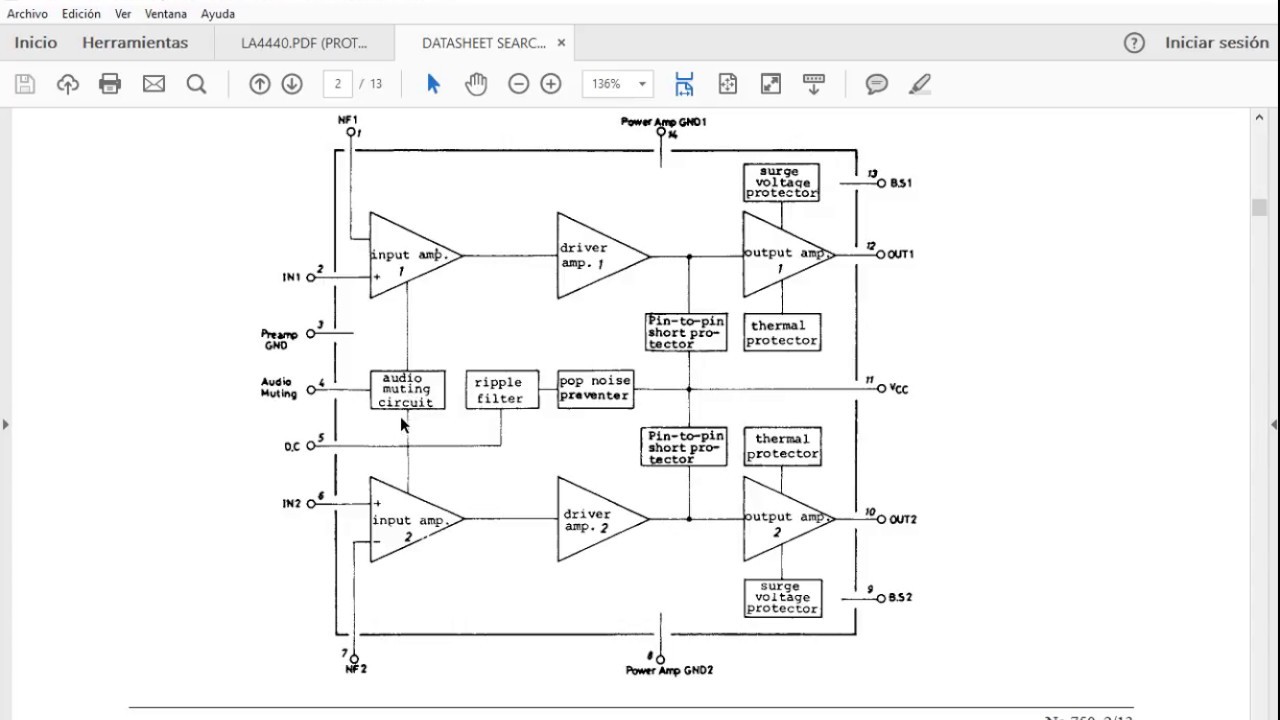
Task: Expand the left navigation pane arrow
Action: [5, 424]
